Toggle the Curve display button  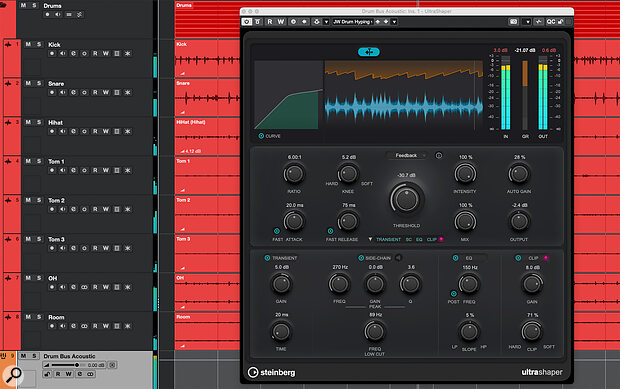pos(261,136)
